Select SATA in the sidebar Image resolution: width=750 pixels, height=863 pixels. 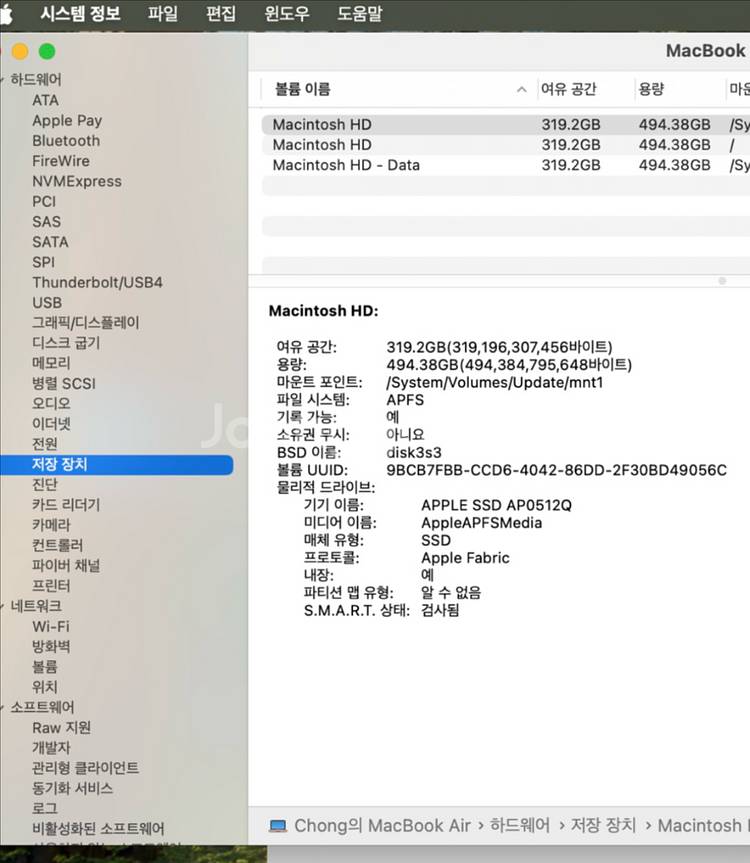pos(50,242)
